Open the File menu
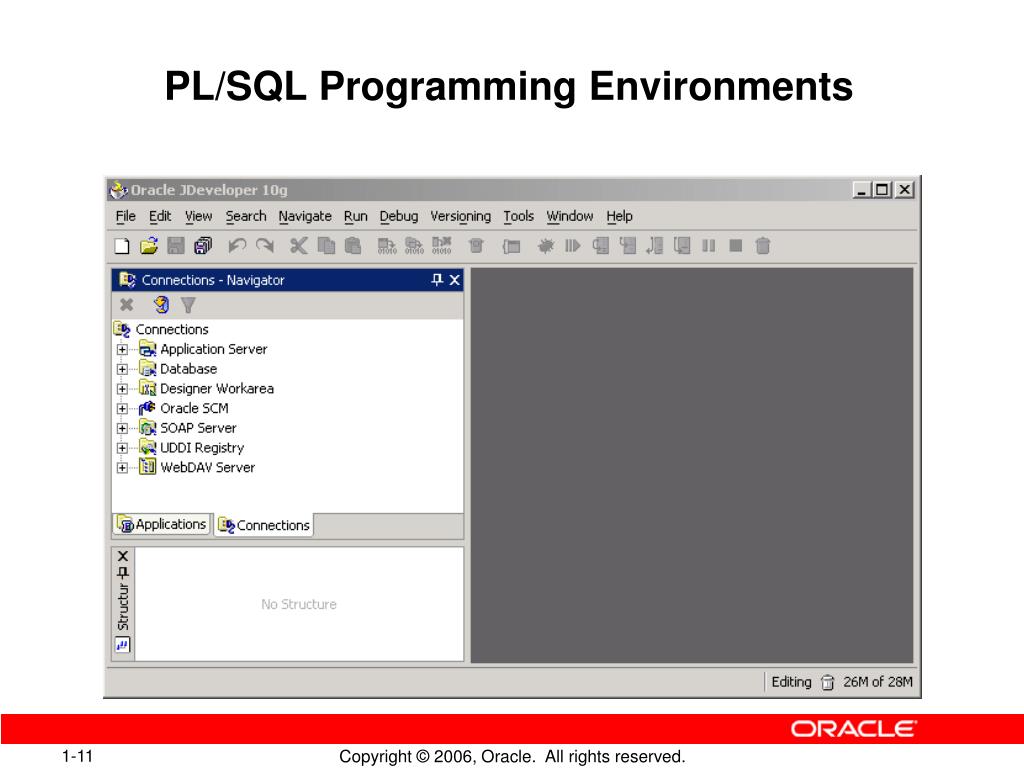Image resolution: width=1024 pixels, height=768 pixels. tap(125, 216)
